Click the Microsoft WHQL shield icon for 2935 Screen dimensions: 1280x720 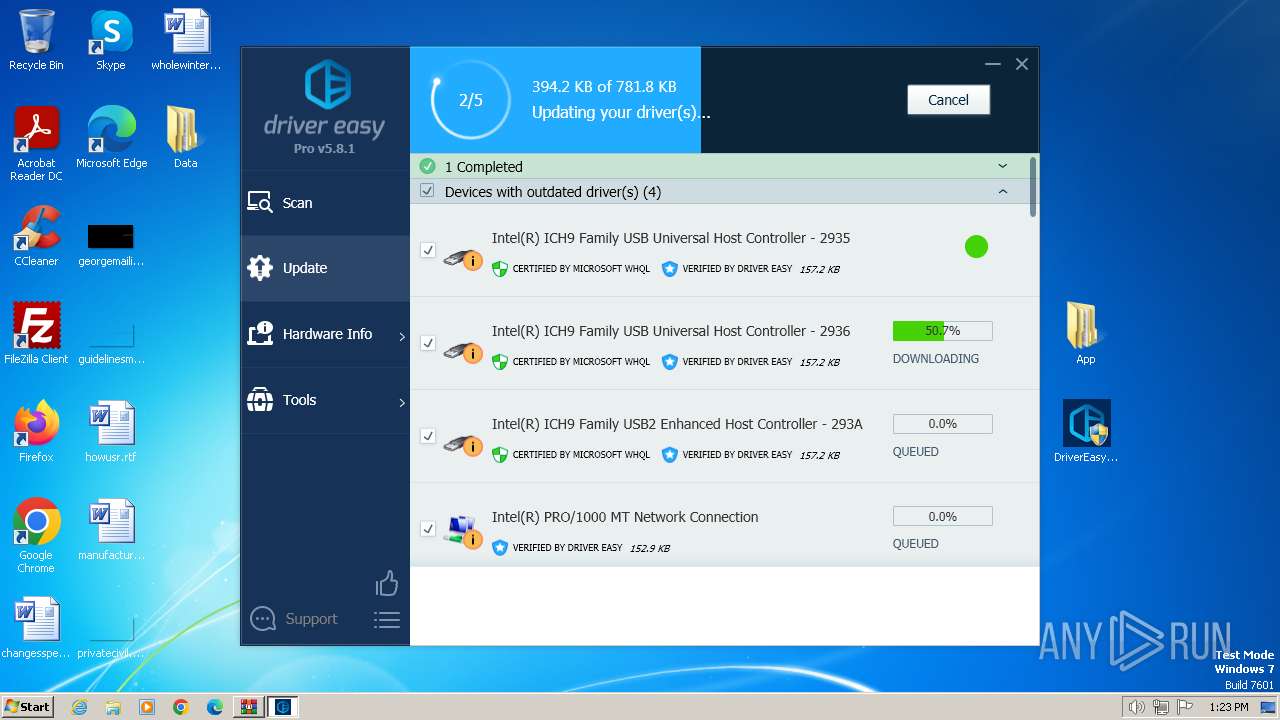tap(500, 269)
